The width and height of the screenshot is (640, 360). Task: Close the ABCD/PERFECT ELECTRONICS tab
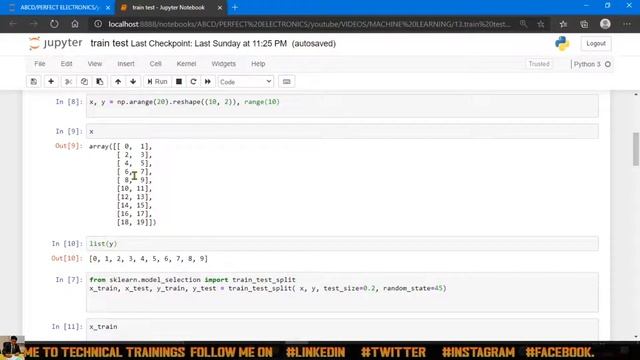pos(108,7)
